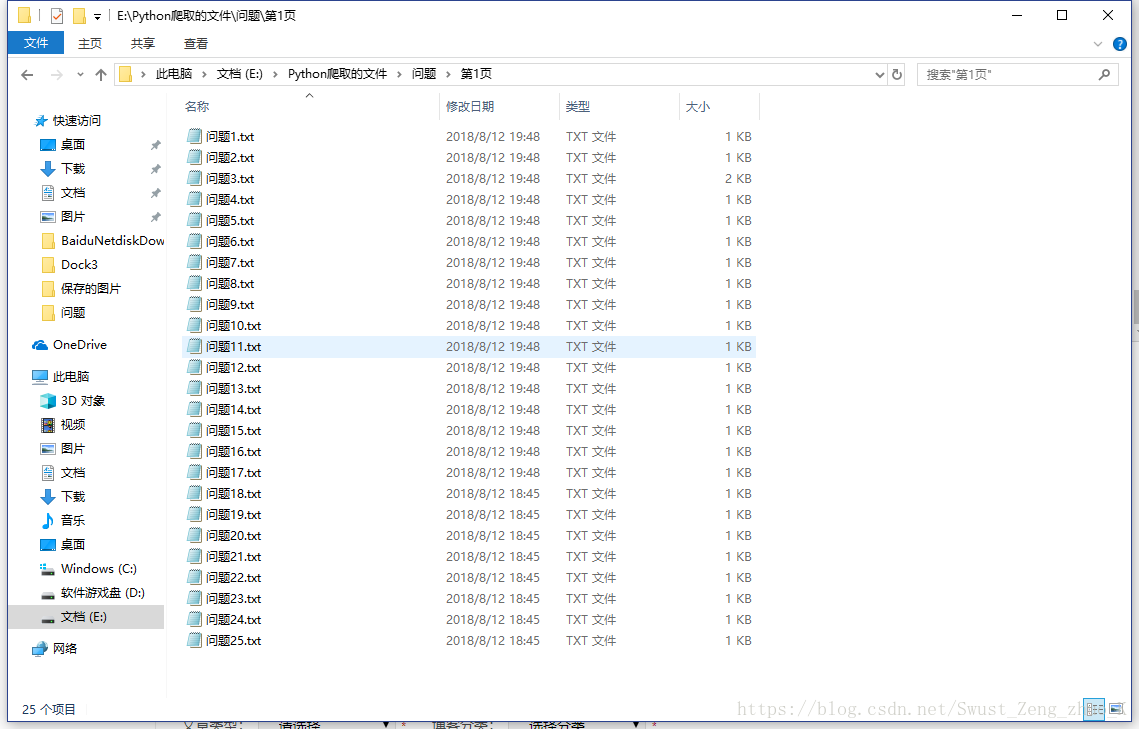The width and height of the screenshot is (1139, 729).
Task: Click the pin icon next to 图片 quick access
Action: pyautogui.click(x=155, y=217)
